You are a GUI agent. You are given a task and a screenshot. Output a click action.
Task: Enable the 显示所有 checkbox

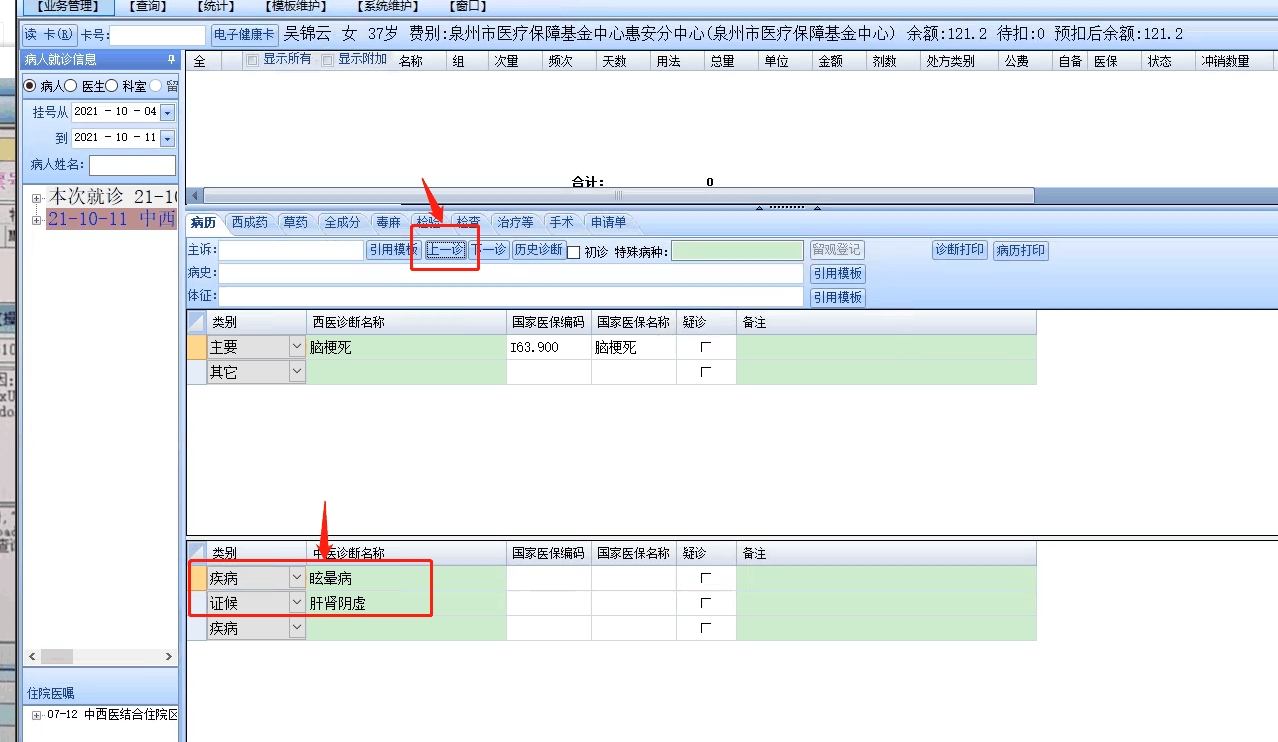click(x=253, y=61)
